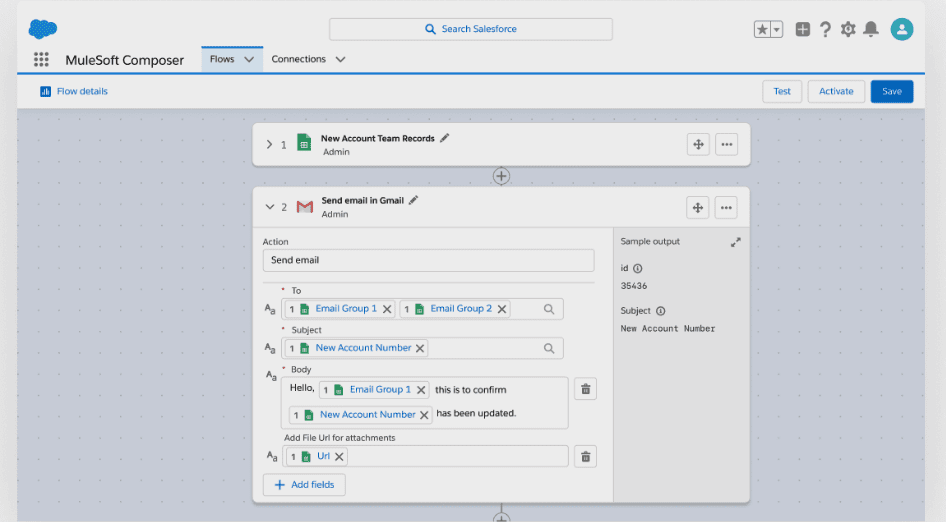Screen dimensions: 946x522
Task: Click the Search Salesforce field
Action: [x=471, y=29]
